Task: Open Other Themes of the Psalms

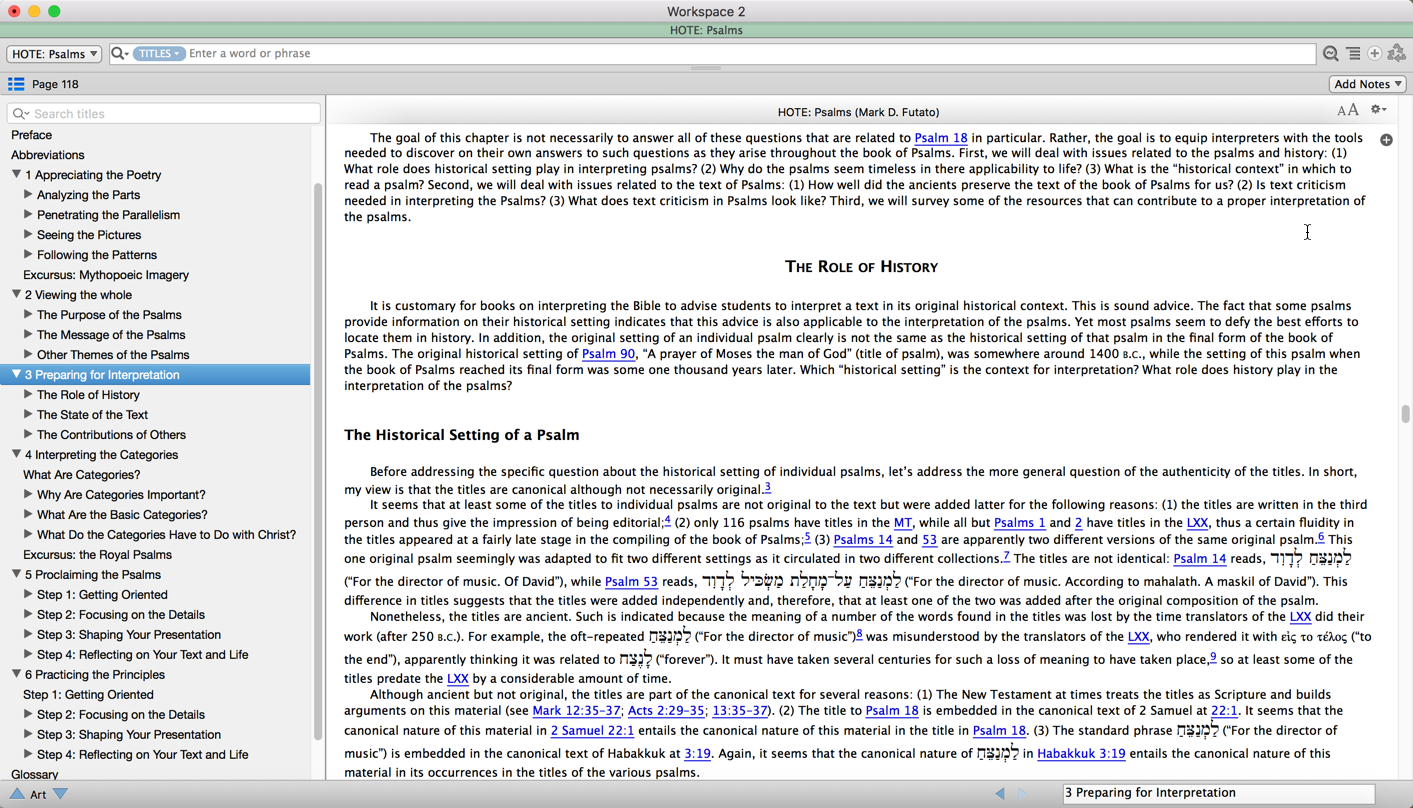Action: [113, 355]
